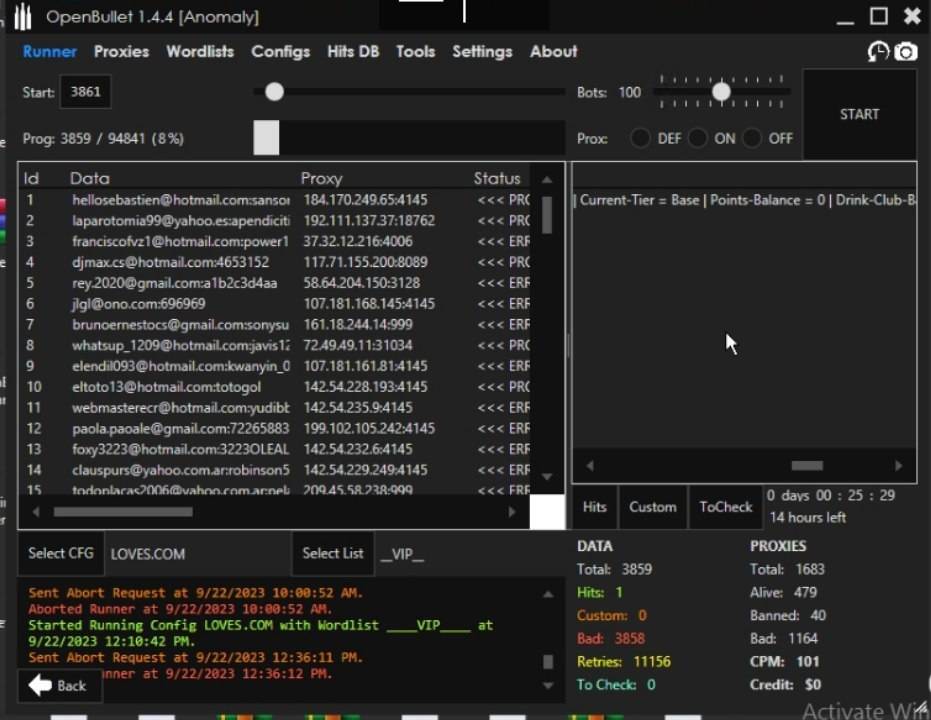The image size is (931, 720).
Task: Click the clock timer icon at top right
Action: 878,52
